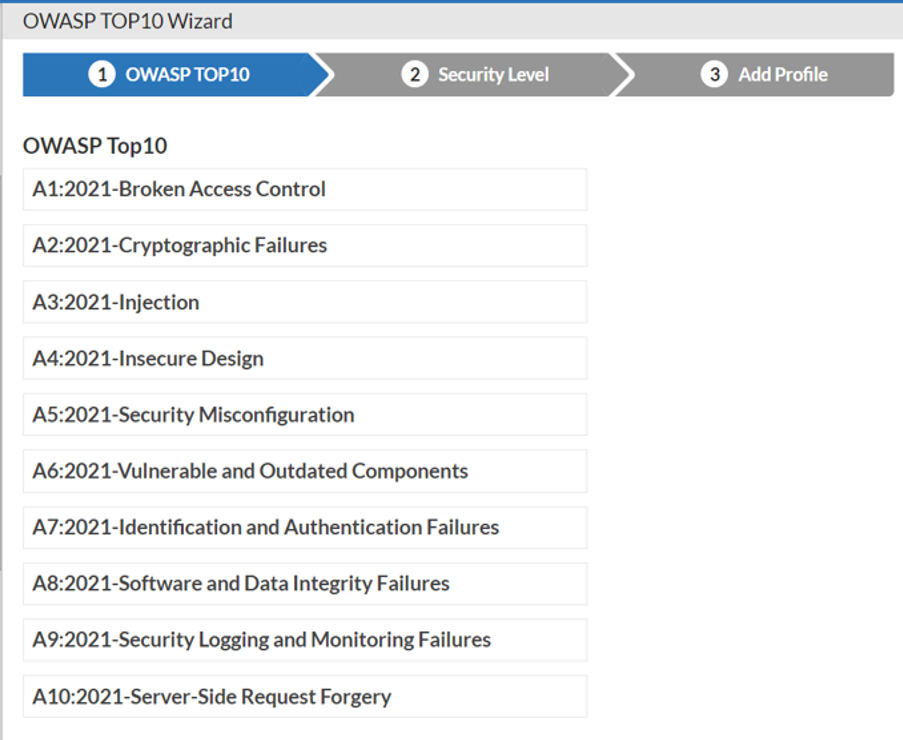Select A3:2021-Injection

[x=303, y=302]
